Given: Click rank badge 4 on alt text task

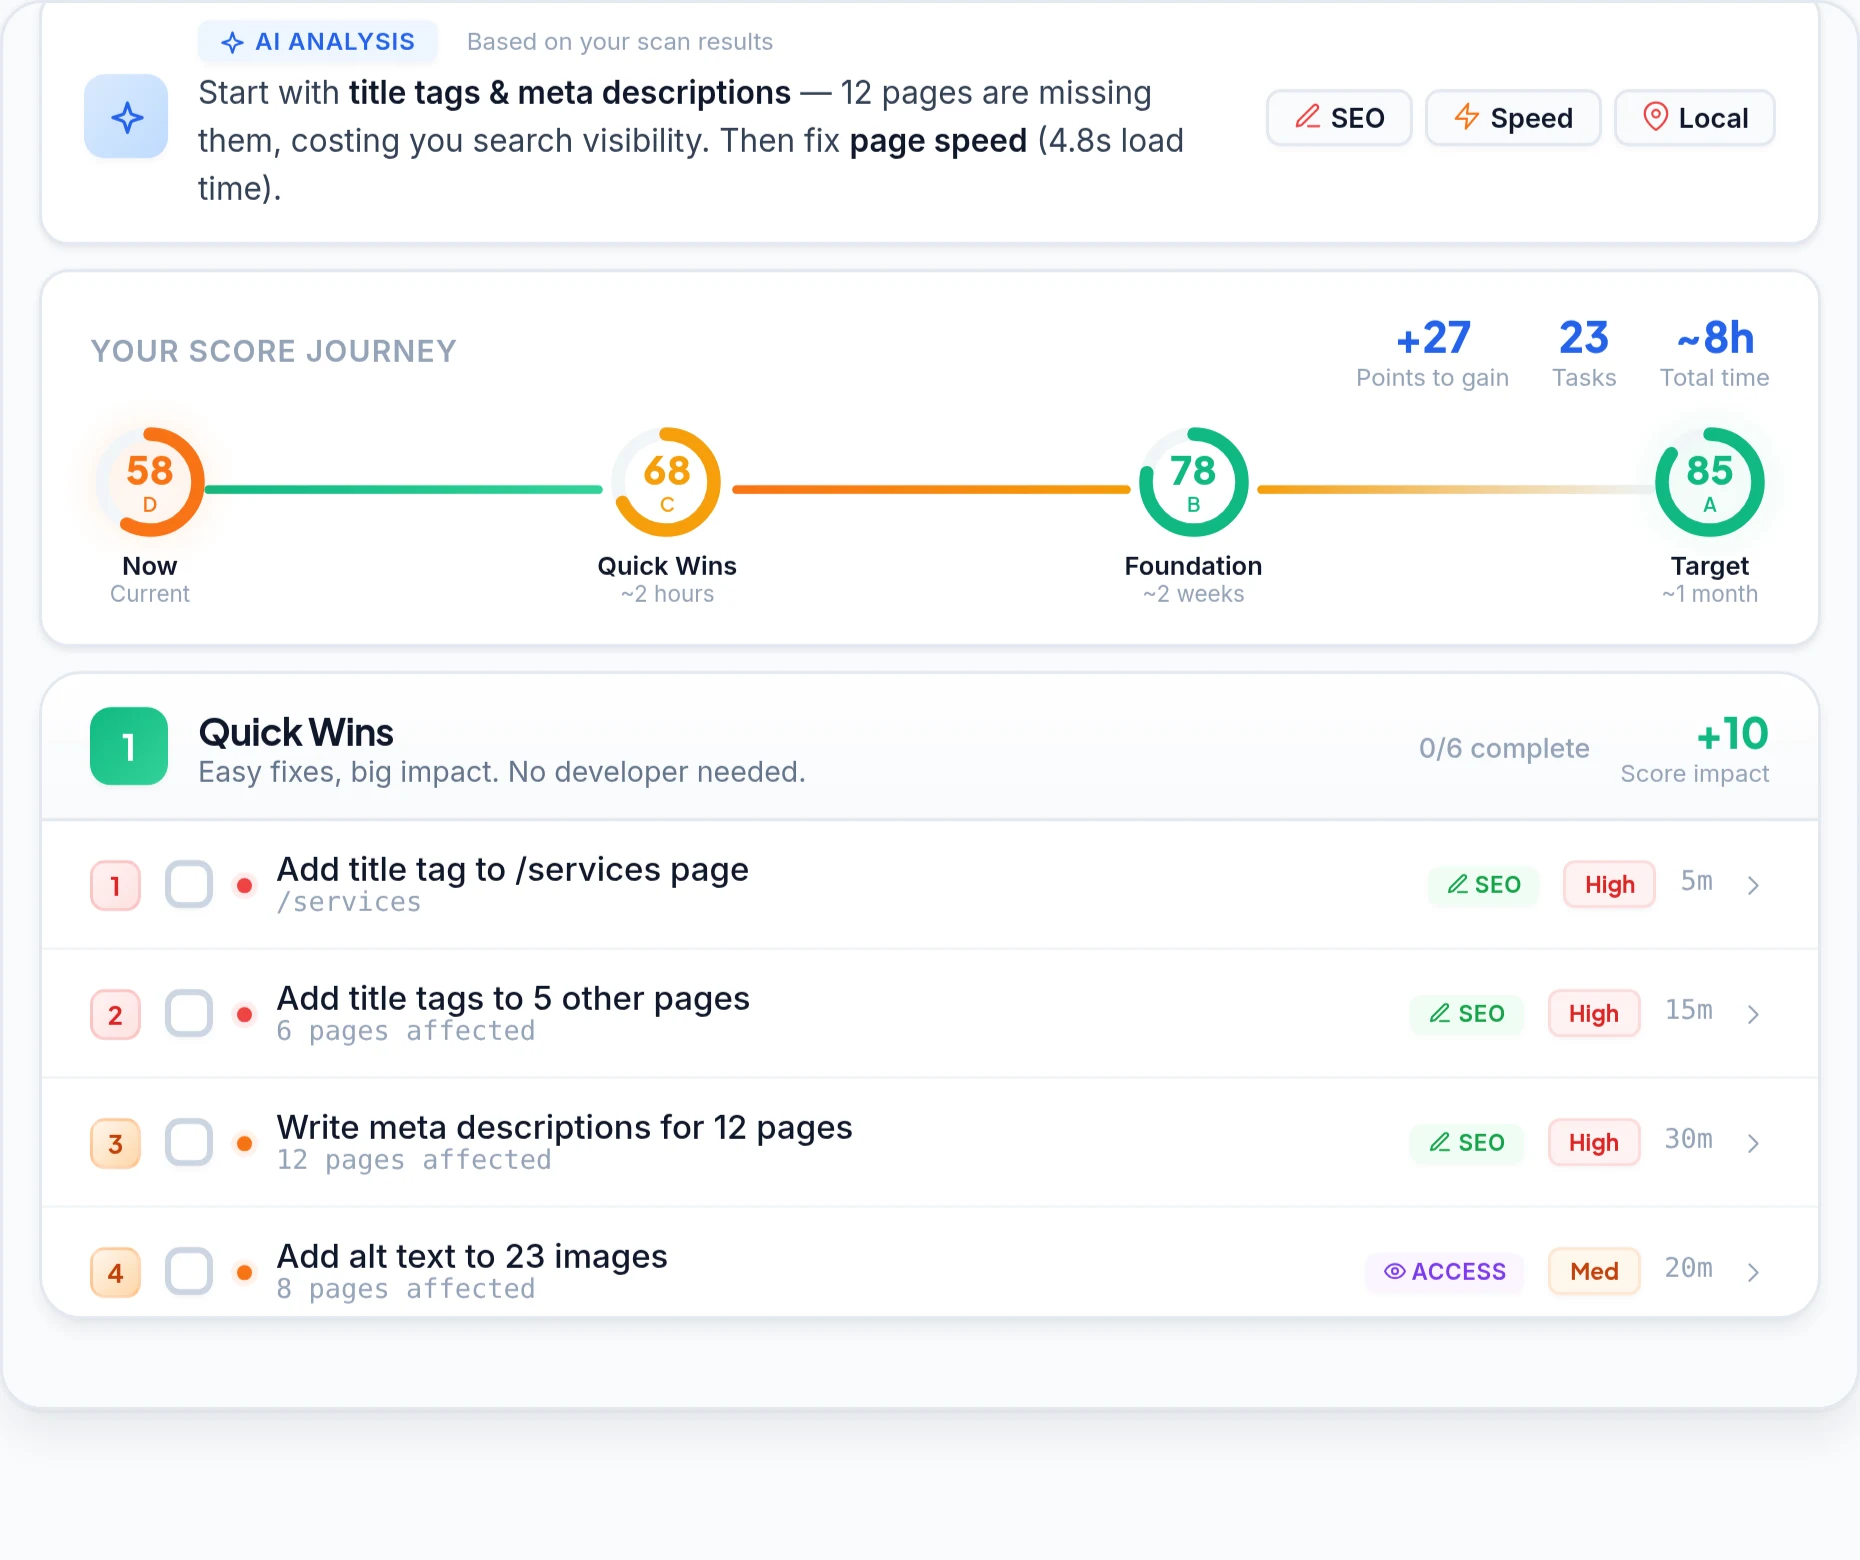Looking at the screenshot, I should point(116,1273).
